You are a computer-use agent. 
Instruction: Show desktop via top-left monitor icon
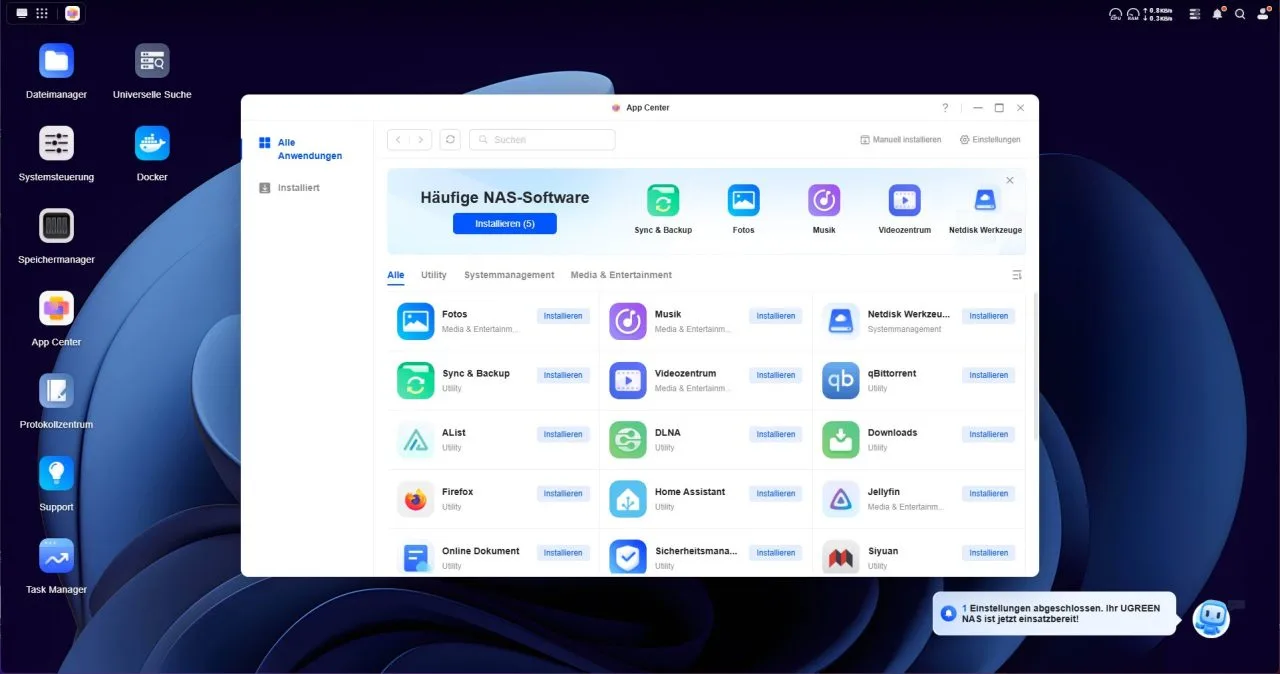pyautogui.click(x=22, y=13)
